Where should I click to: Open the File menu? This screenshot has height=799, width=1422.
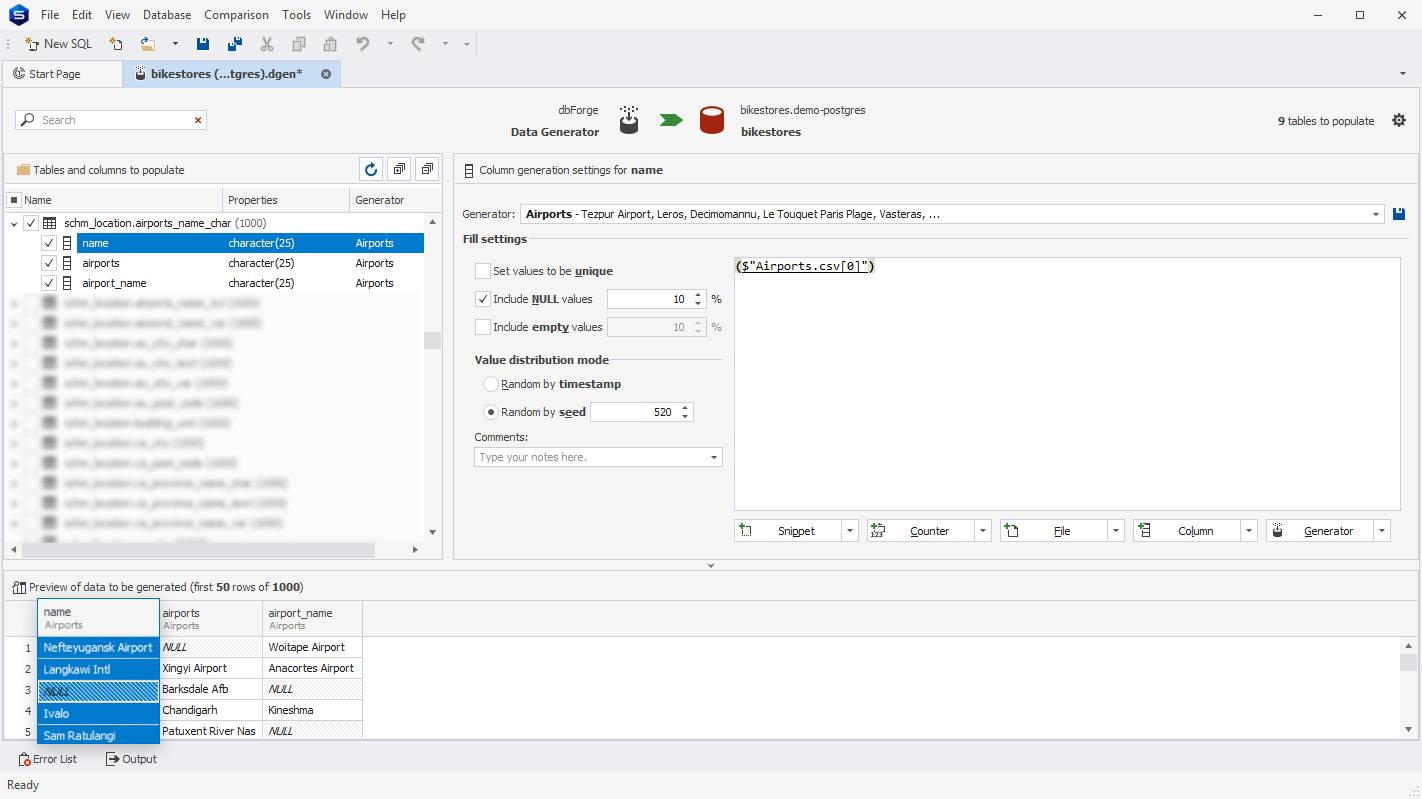point(50,15)
